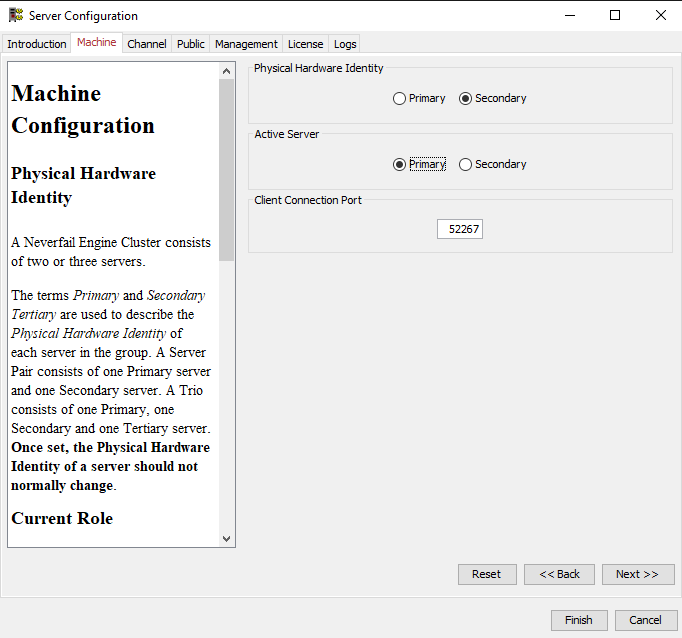Proceed with the Next >> button
The width and height of the screenshot is (682, 638).
pyautogui.click(x=638, y=575)
